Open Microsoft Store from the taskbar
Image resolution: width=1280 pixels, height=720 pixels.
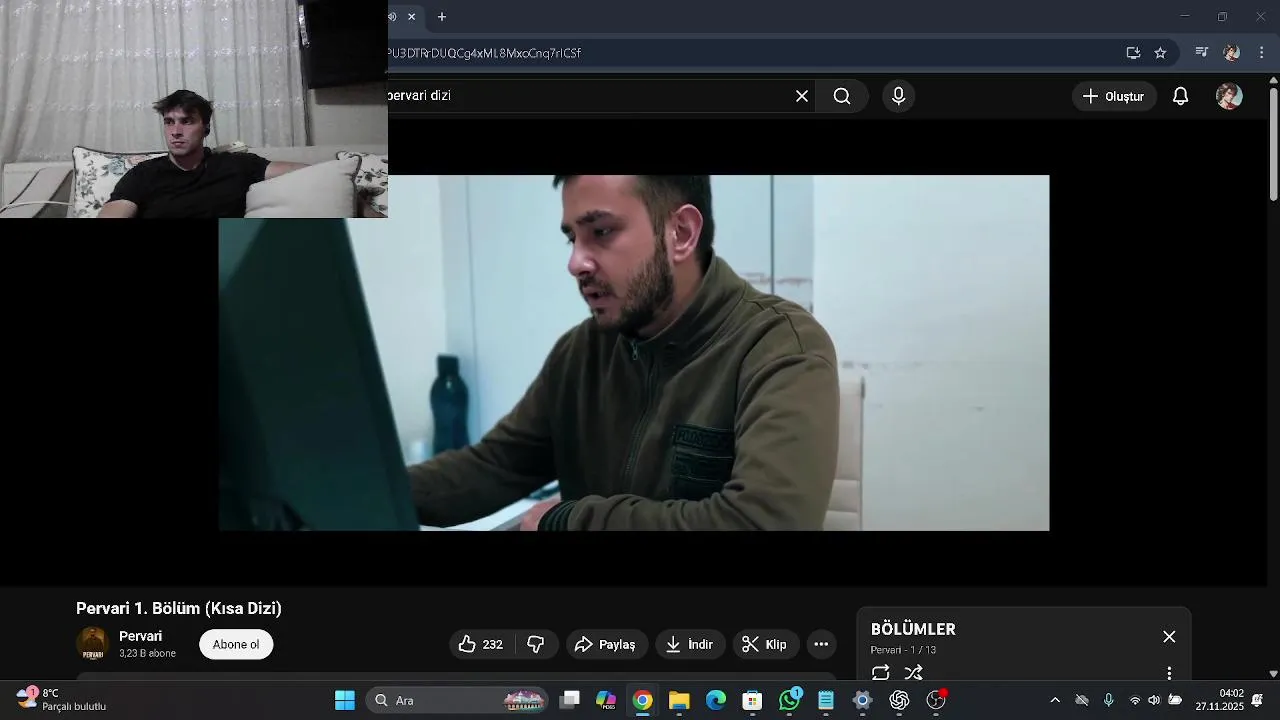point(752,700)
